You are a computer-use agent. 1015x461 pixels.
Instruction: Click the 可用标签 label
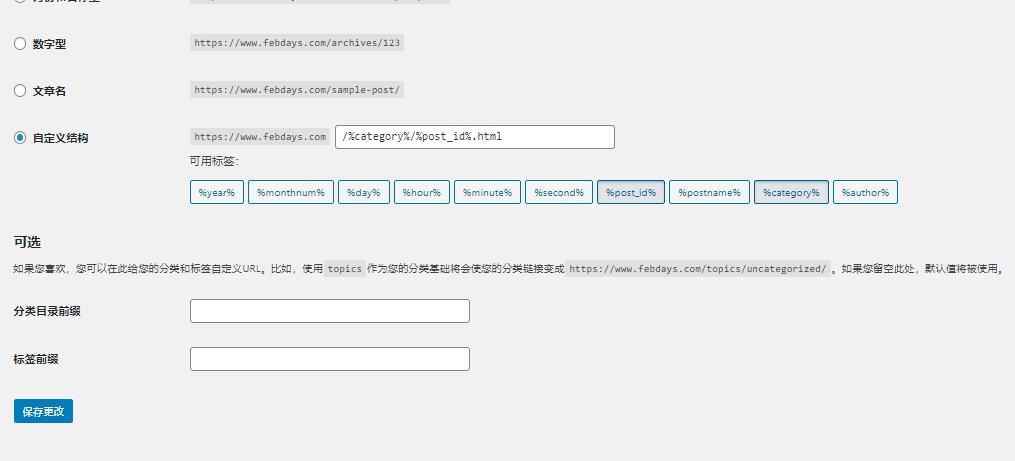pyautogui.click(x=214, y=161)
